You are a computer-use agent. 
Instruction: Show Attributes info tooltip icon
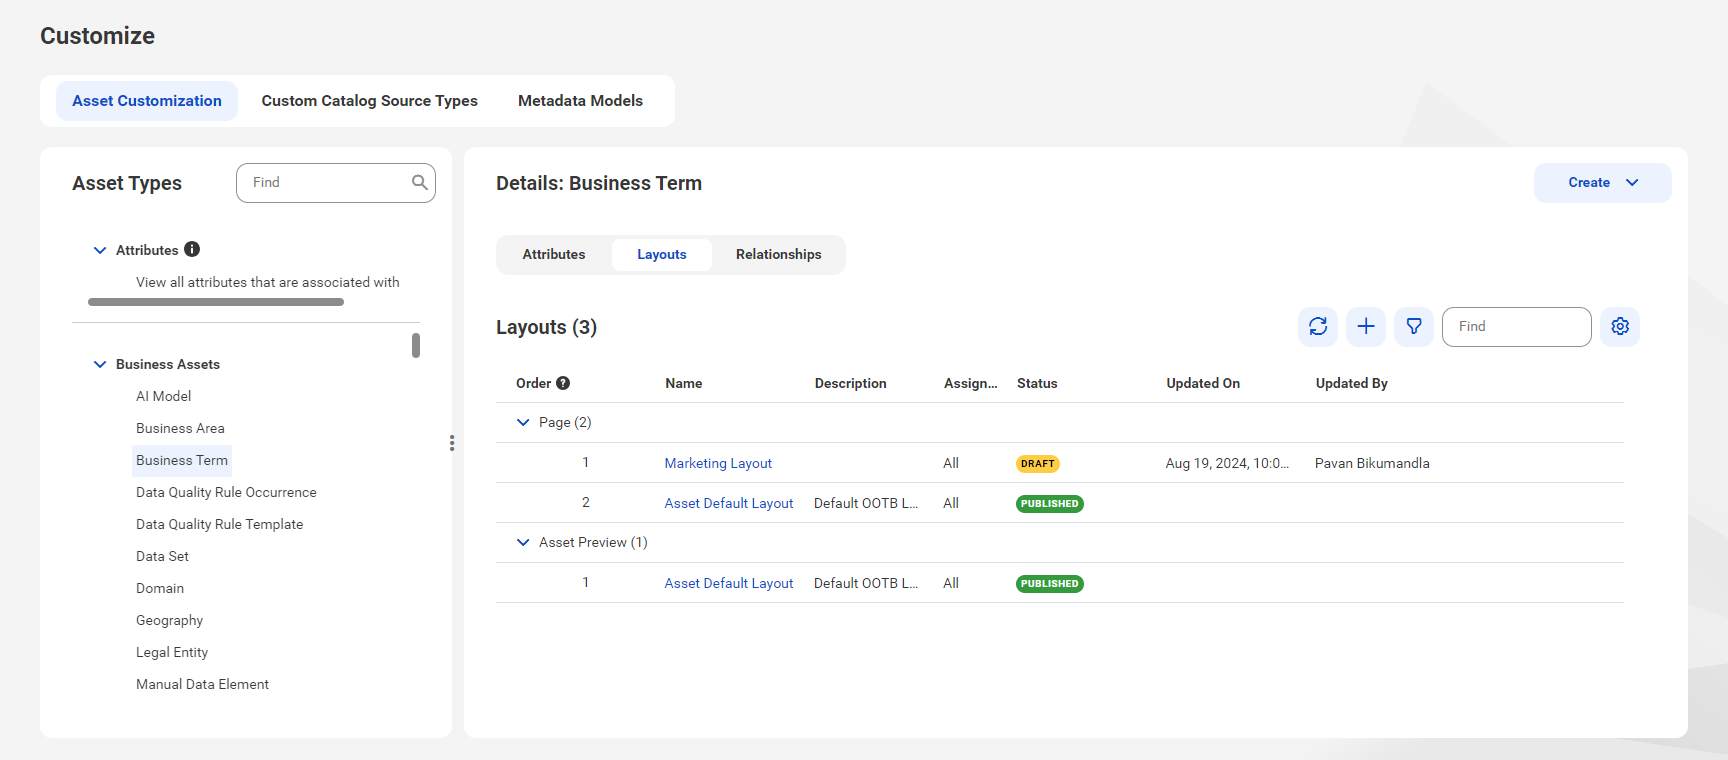192,249
